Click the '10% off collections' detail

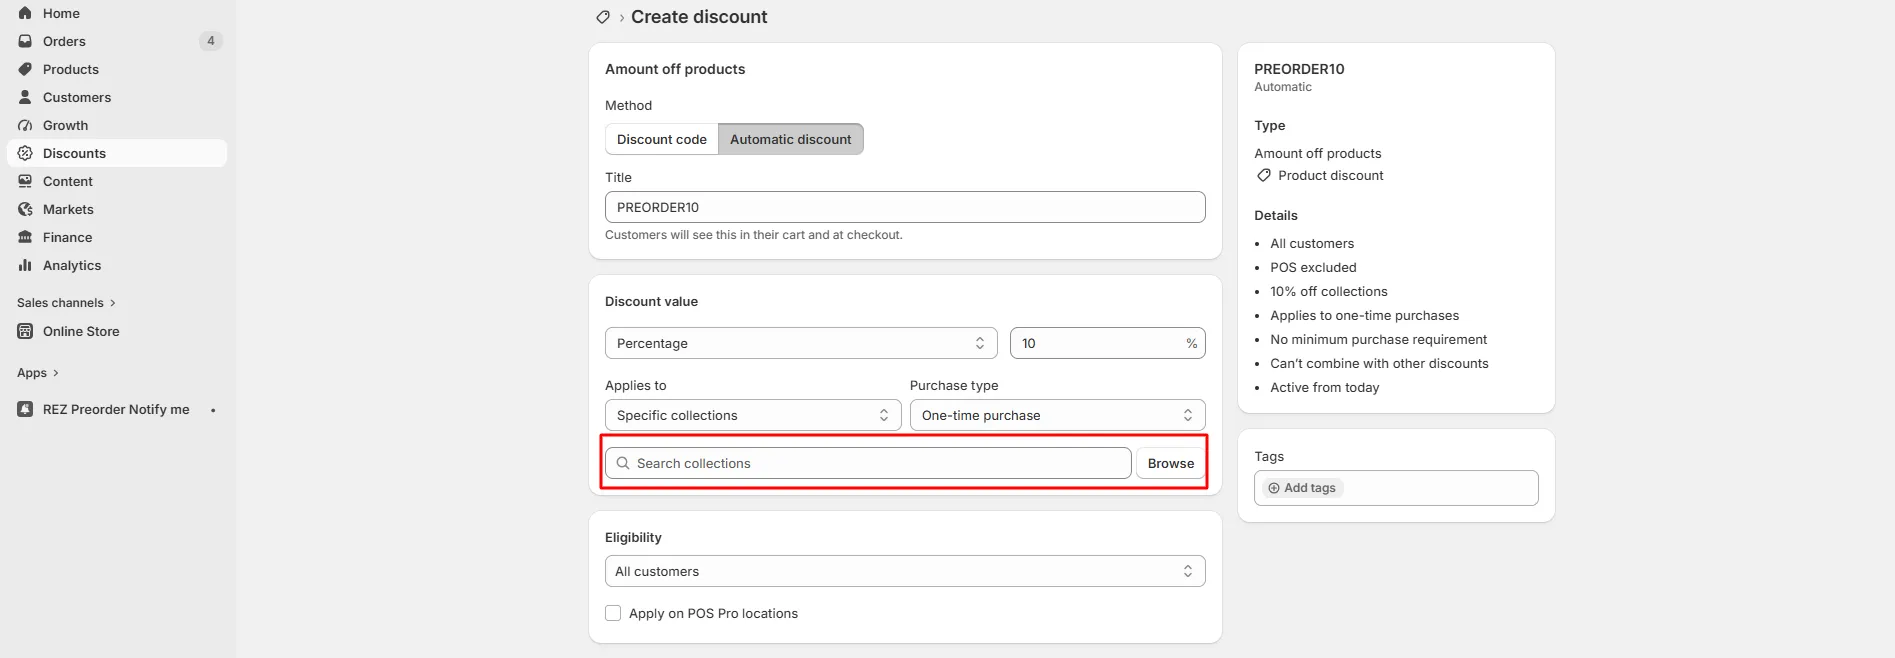pyautogui.click(x=1329, y=291)
